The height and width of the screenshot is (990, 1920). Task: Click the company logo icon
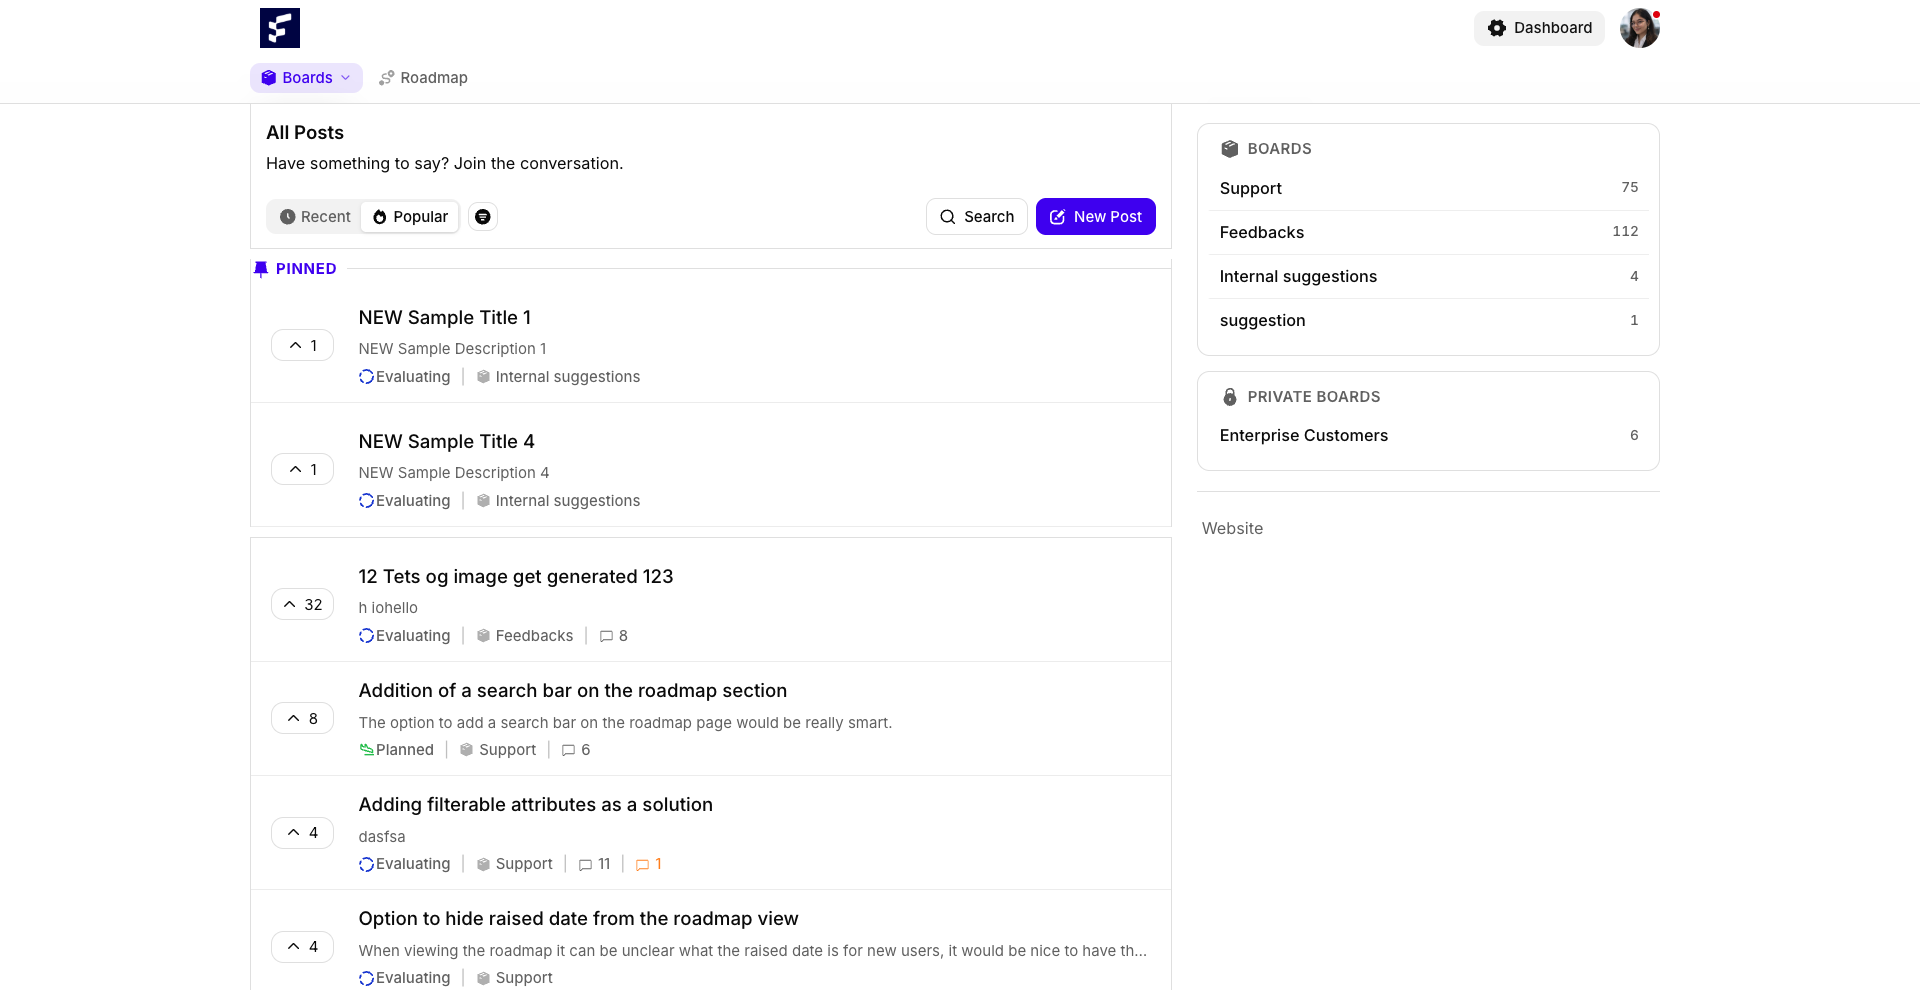[x=280, y=28]
